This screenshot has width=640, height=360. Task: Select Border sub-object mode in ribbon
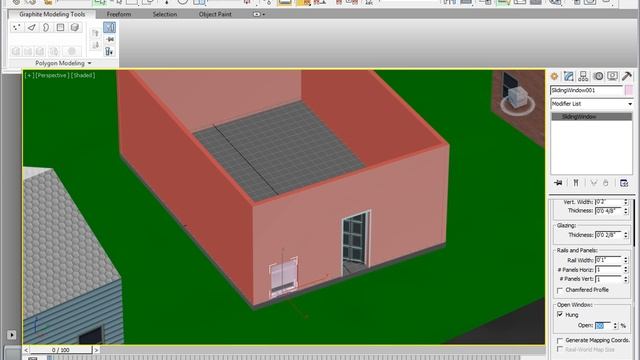46,27
